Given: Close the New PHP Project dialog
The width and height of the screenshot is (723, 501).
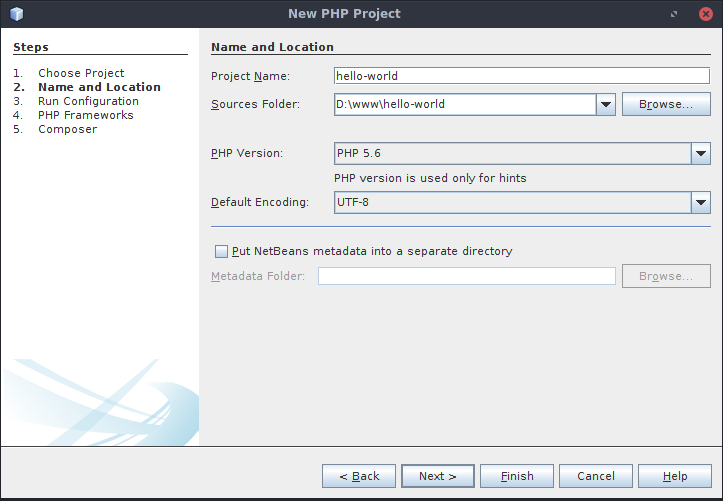Looking at the screenshot, I should (705, 14).
